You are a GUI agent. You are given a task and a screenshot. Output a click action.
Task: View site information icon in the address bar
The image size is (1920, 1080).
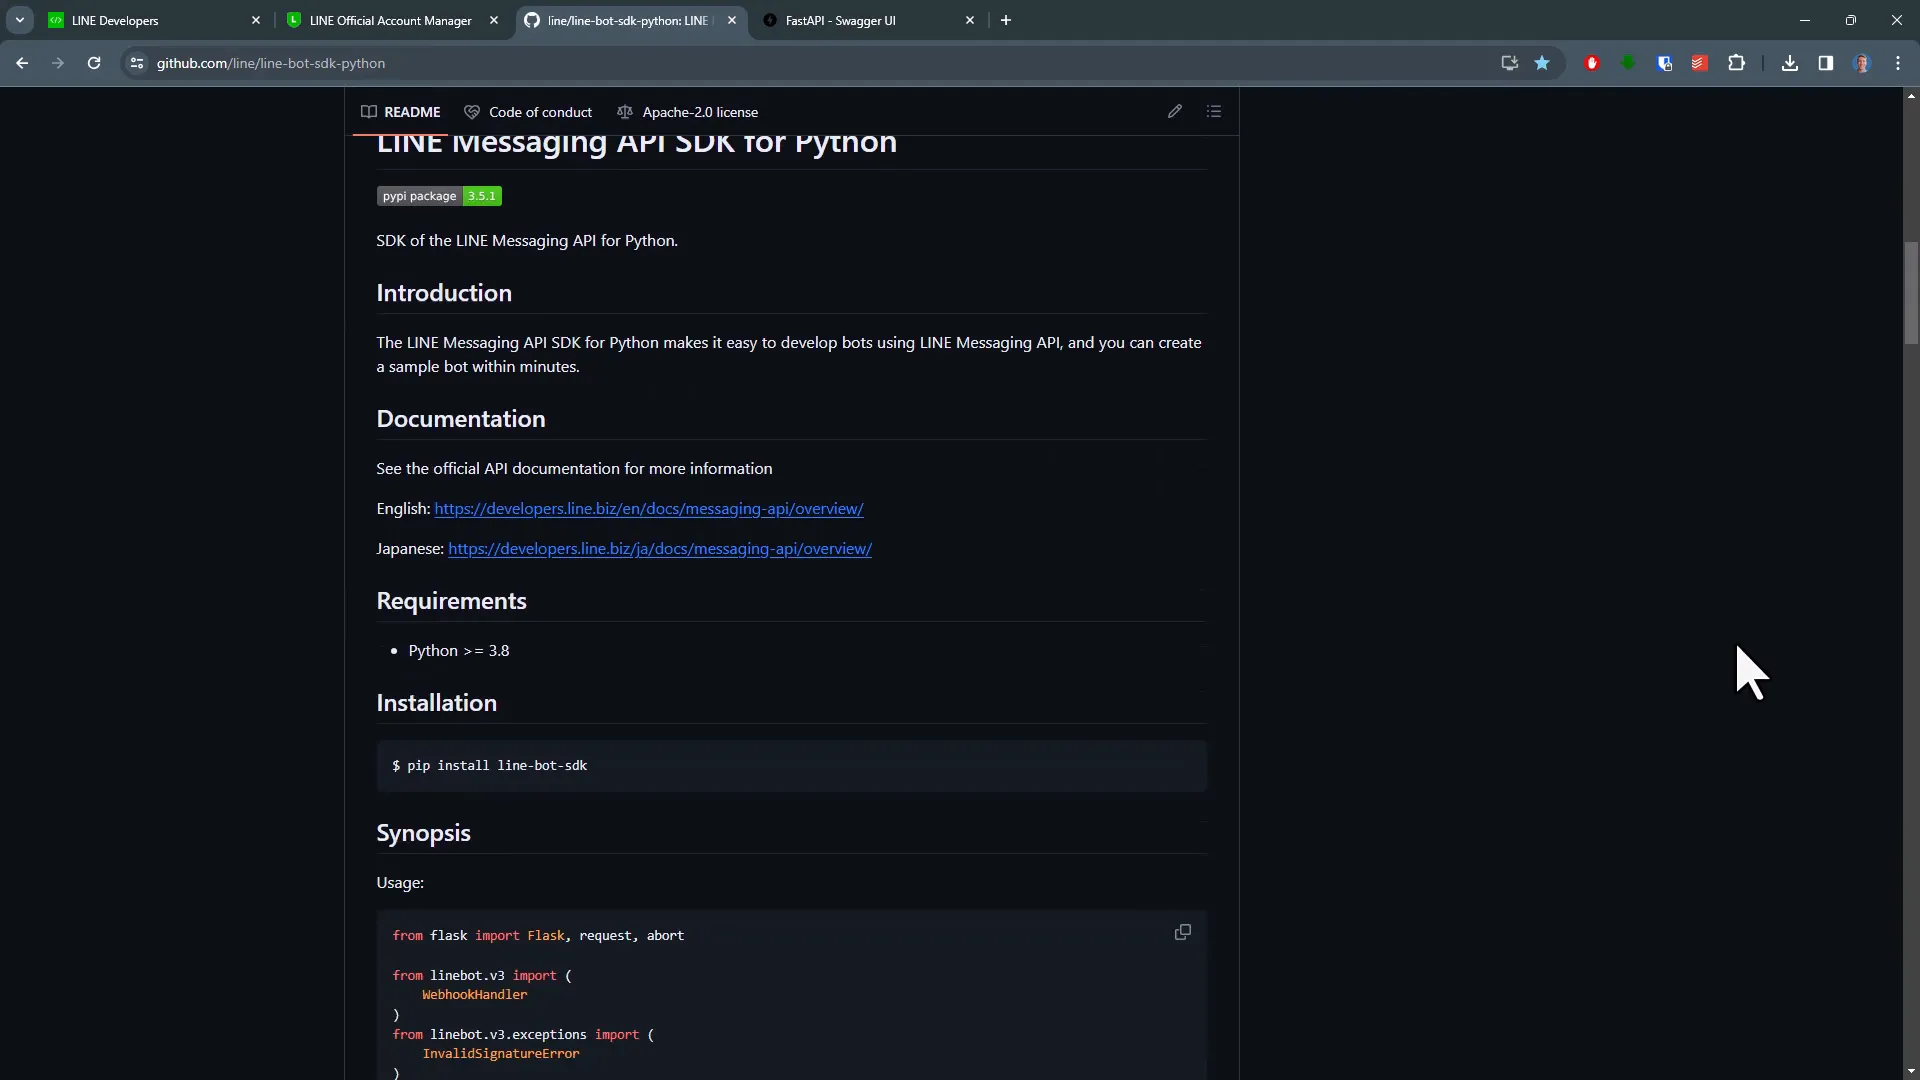(x=137, y=63)
